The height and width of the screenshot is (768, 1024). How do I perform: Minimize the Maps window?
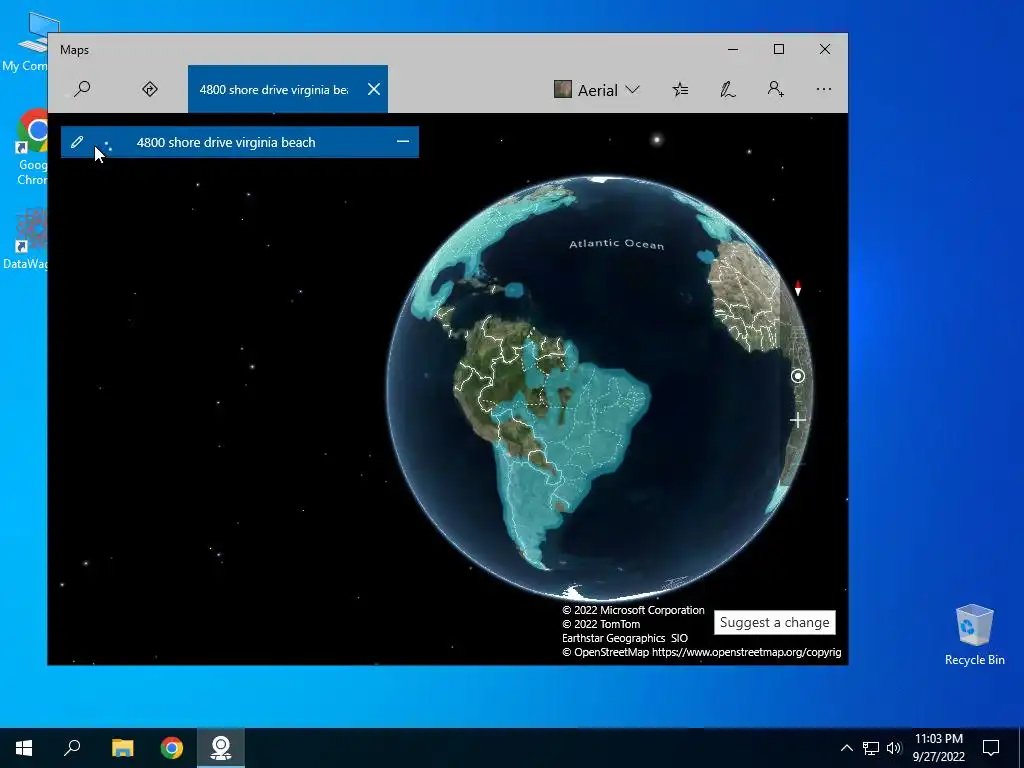pos(733,49)
